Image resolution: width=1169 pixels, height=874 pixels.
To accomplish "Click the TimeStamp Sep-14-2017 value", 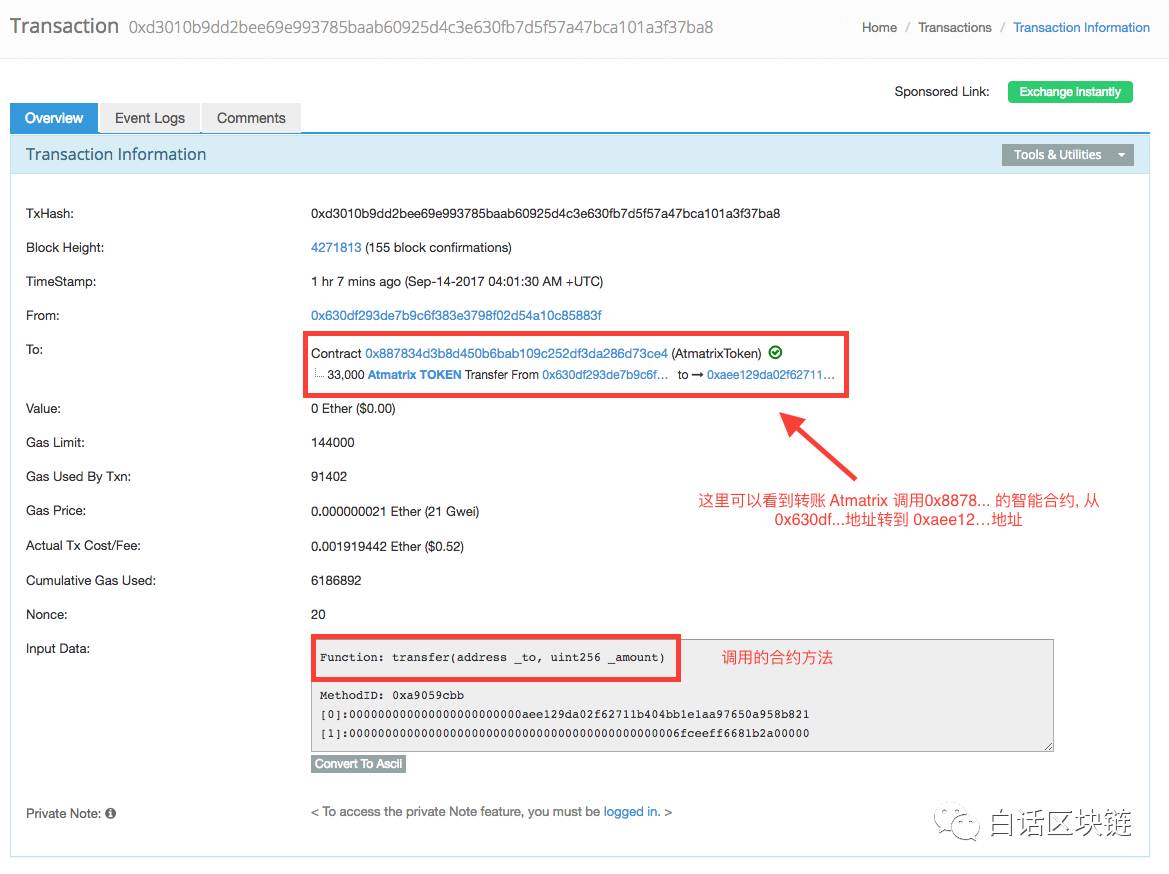I will pyautogui.click(x=456, y=282).
